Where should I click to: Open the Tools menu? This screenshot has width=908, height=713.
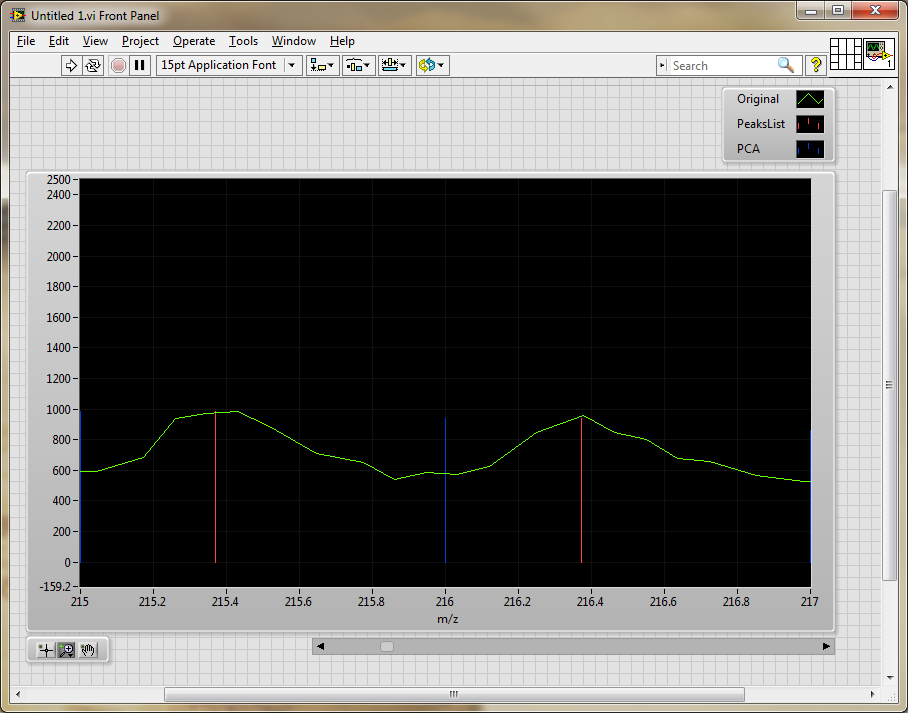point(243,41)
